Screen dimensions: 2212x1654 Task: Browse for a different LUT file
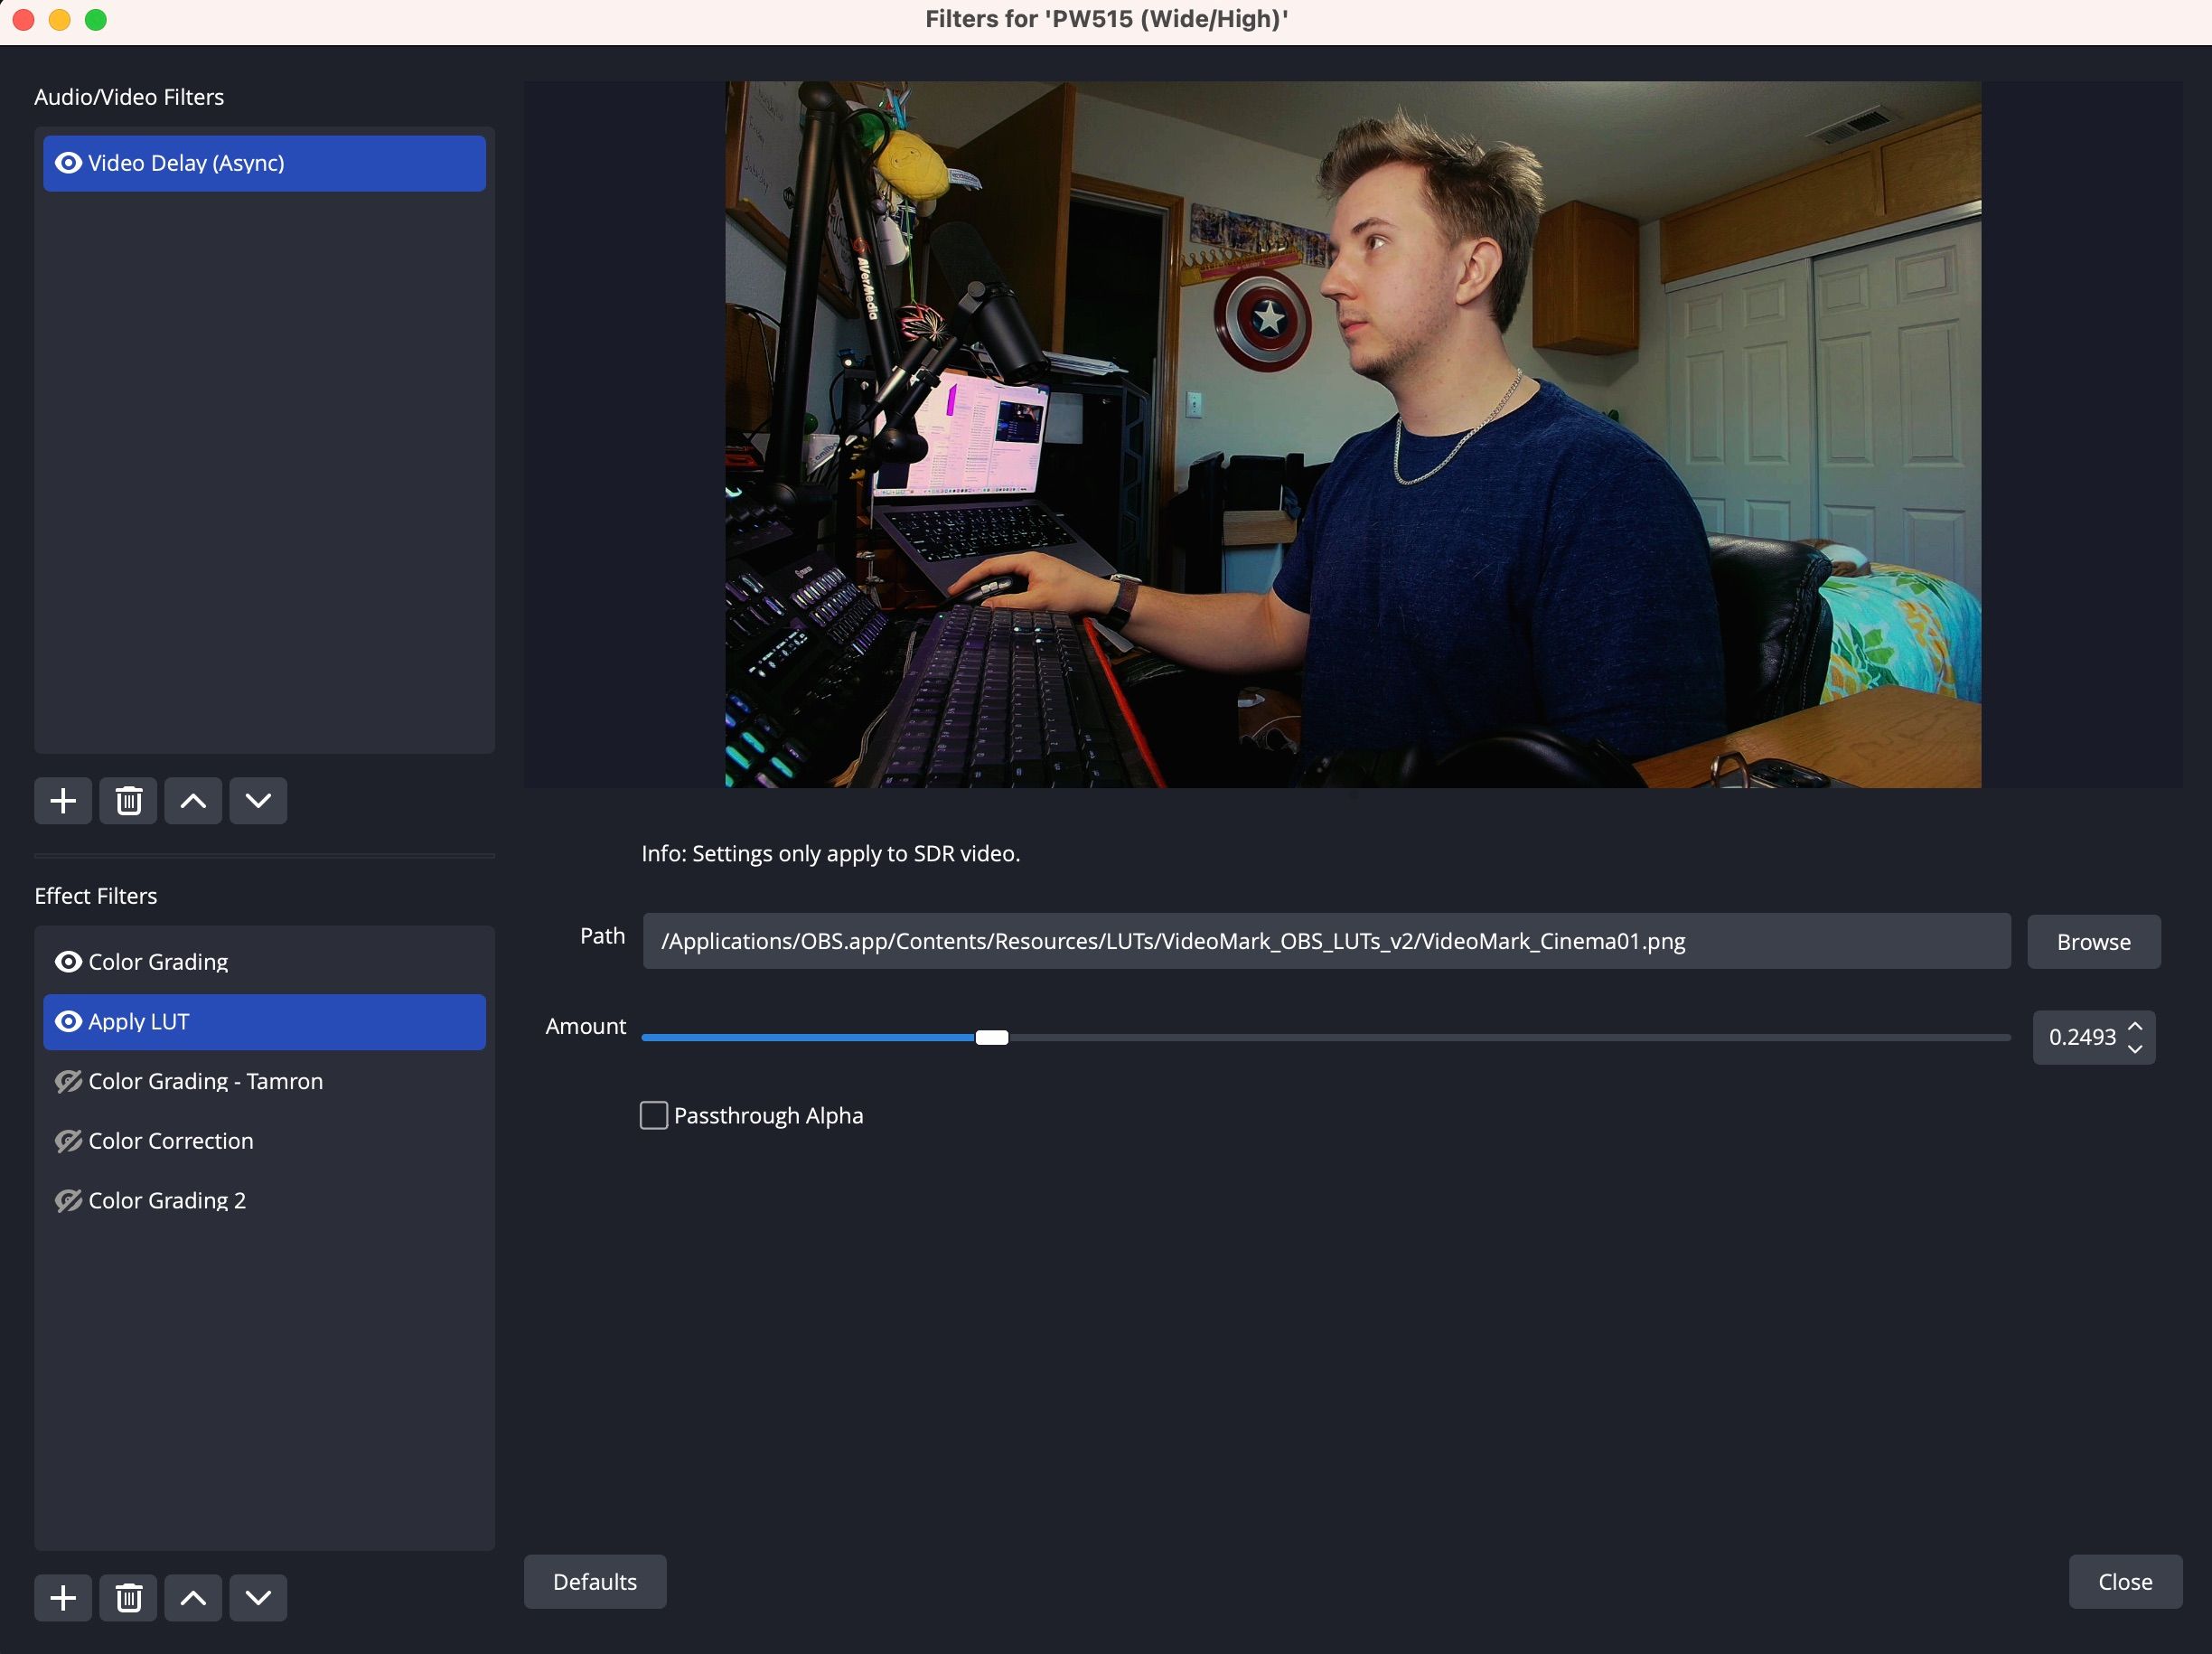pos(2093,941)
